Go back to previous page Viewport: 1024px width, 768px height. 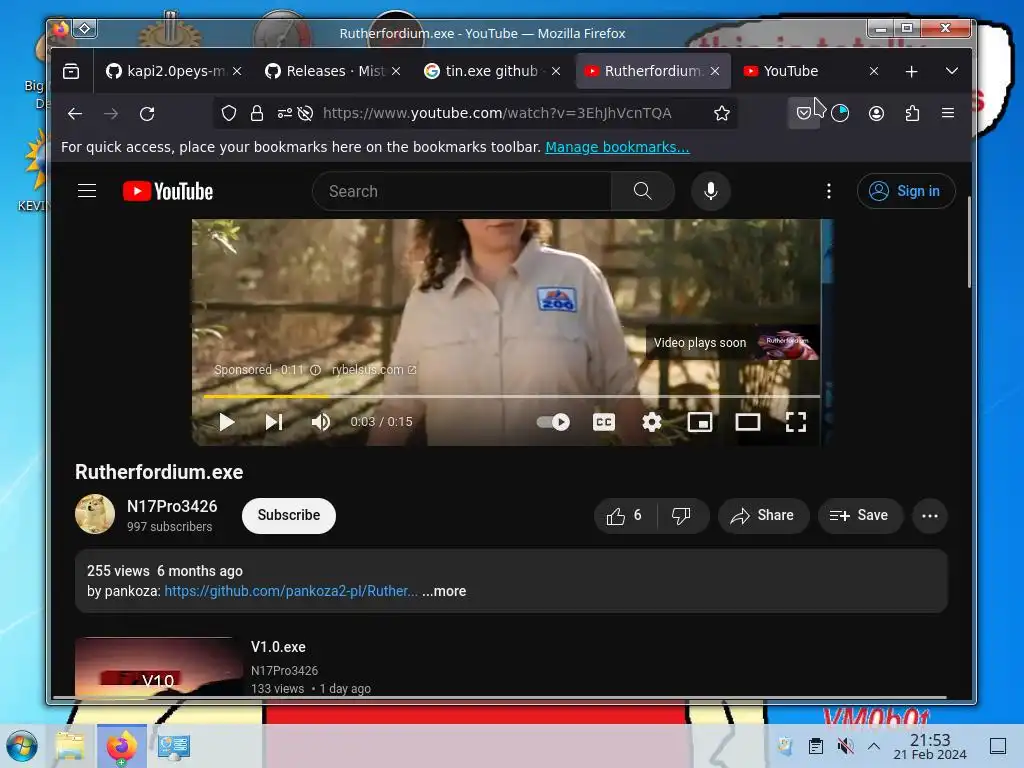coord(75,114)
